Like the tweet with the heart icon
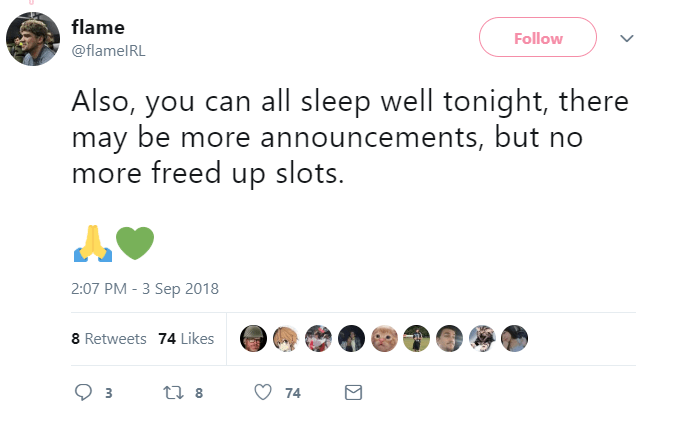This screenshot has width=675, height=425. pos(264,393)
